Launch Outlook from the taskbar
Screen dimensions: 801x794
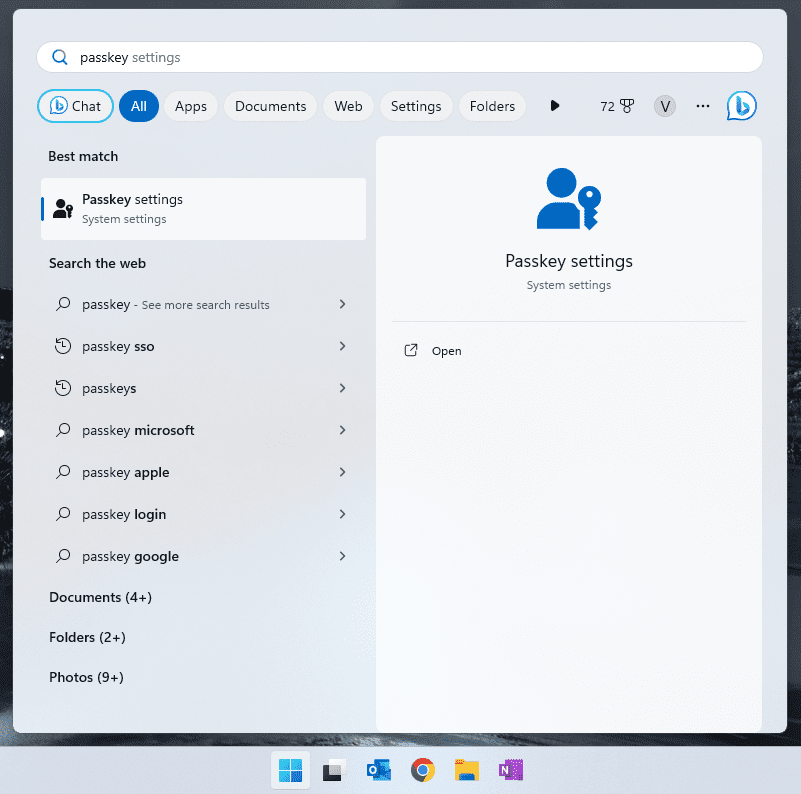(378, 770)
